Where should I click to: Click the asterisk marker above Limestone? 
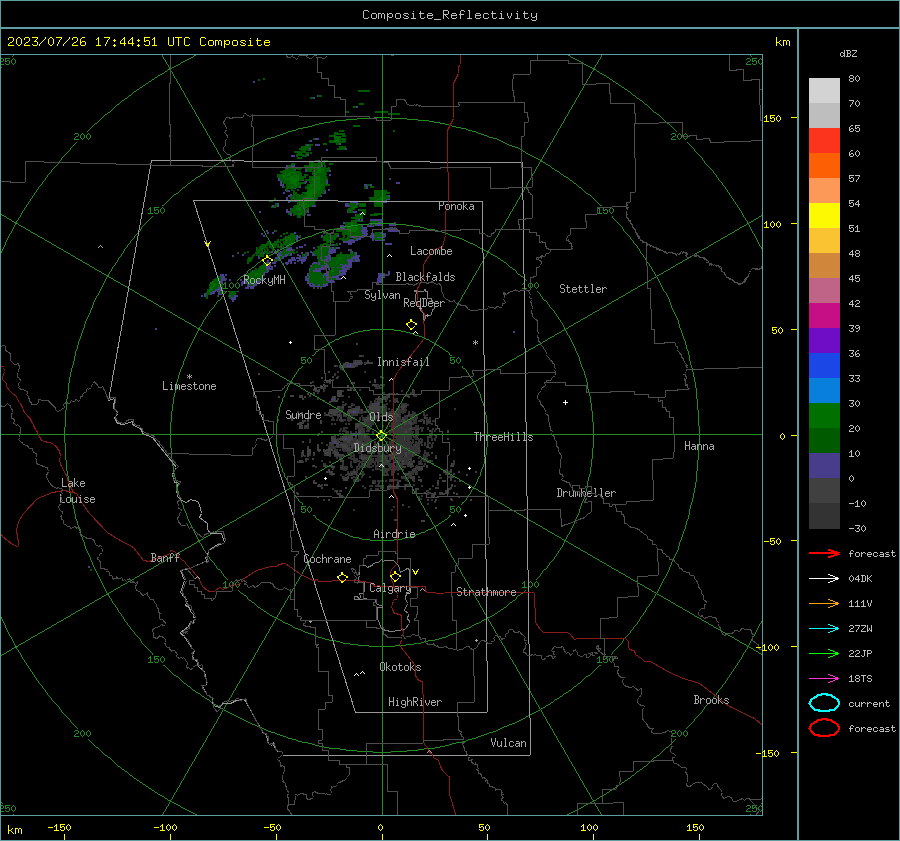[x=189, y=377]
